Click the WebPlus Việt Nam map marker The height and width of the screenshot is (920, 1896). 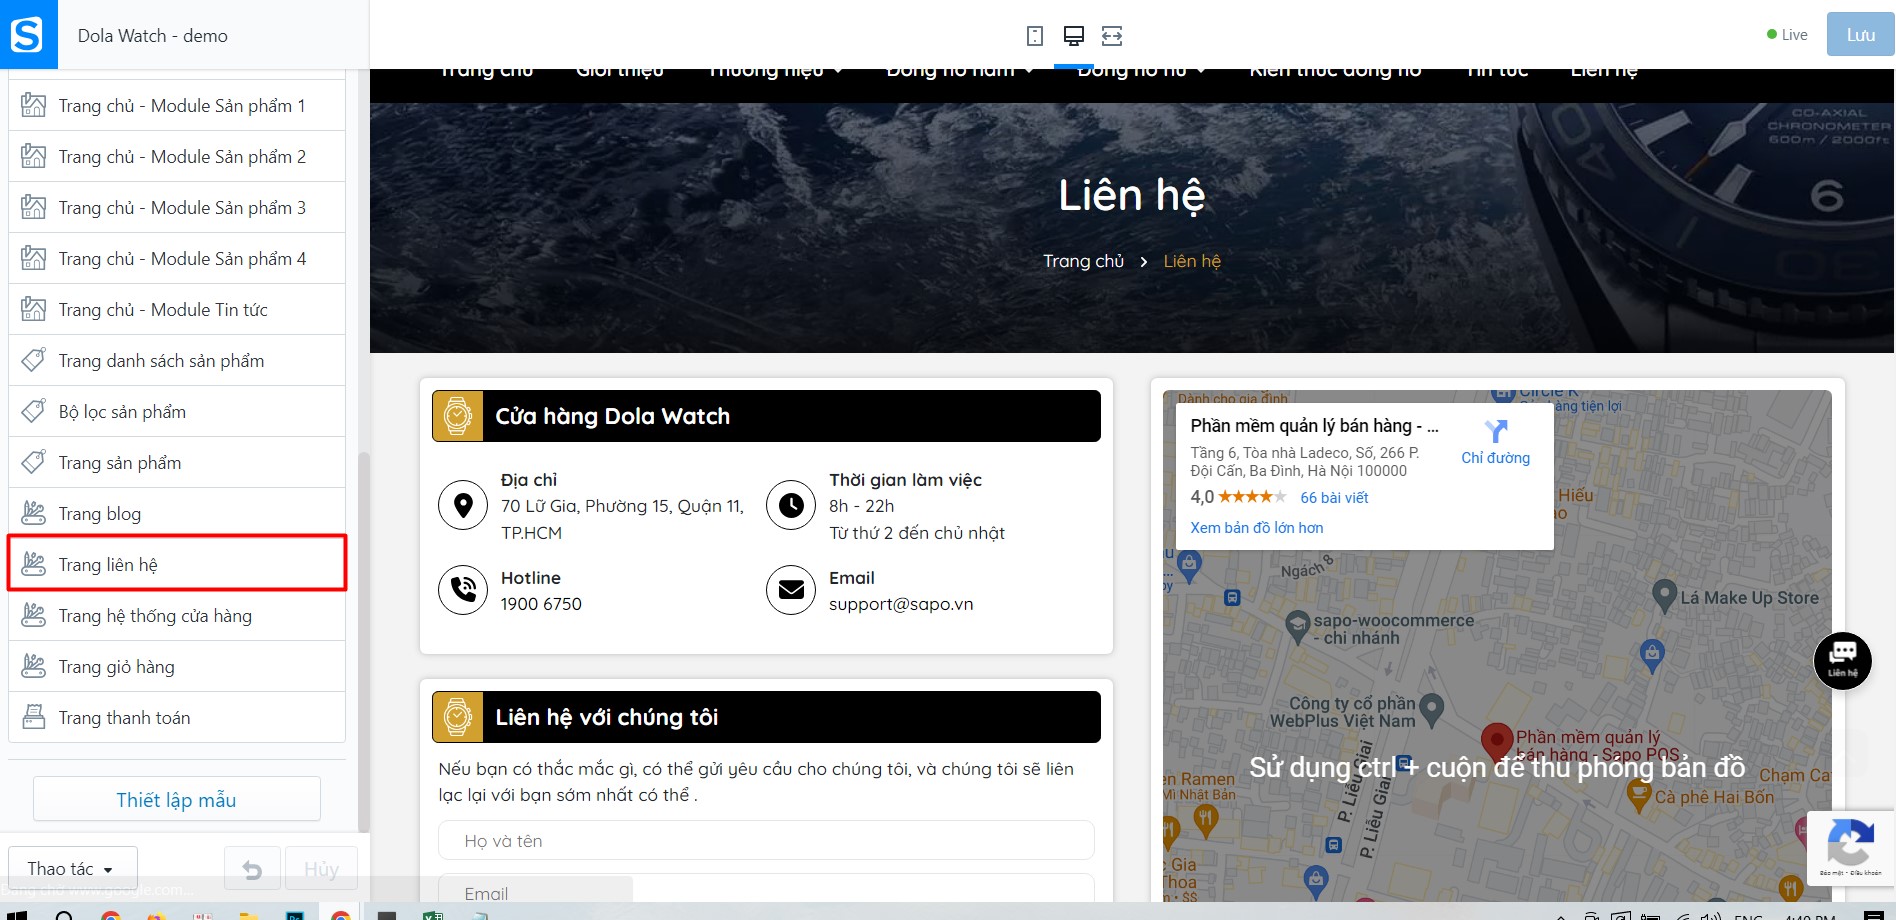click(1432, 710)
